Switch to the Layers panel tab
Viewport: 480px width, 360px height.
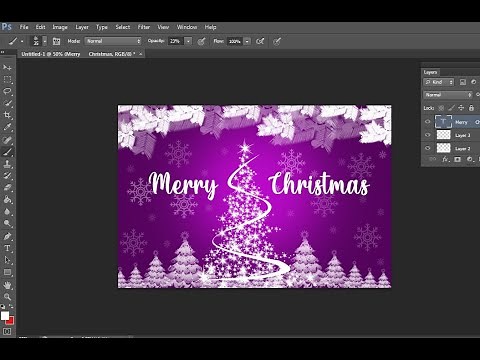[x=430, y=72]
